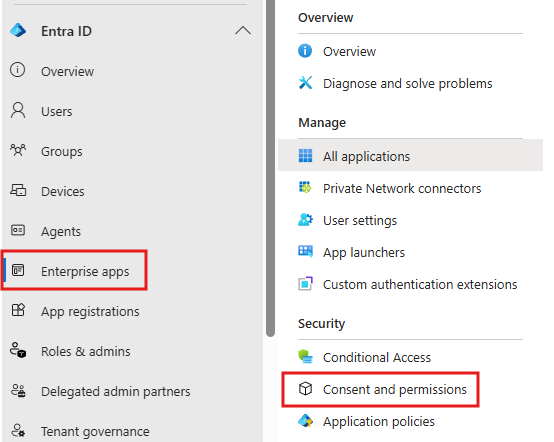Click the Entra ID diamond logo icon
This screenshot has height=442, width=554.
18,30
